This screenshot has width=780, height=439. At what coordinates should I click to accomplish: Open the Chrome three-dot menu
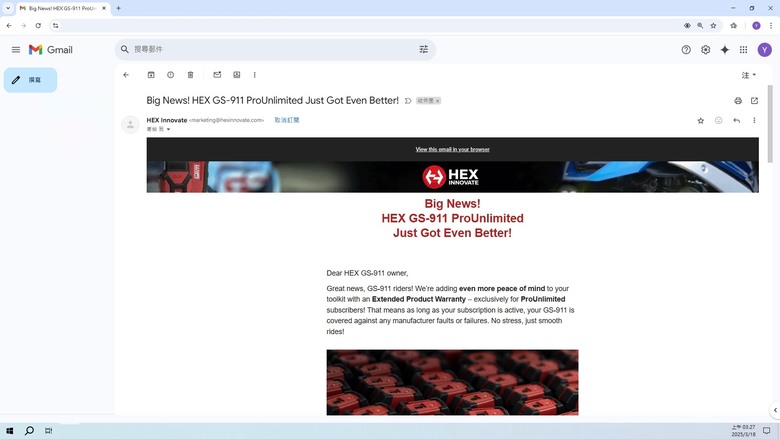771,25
